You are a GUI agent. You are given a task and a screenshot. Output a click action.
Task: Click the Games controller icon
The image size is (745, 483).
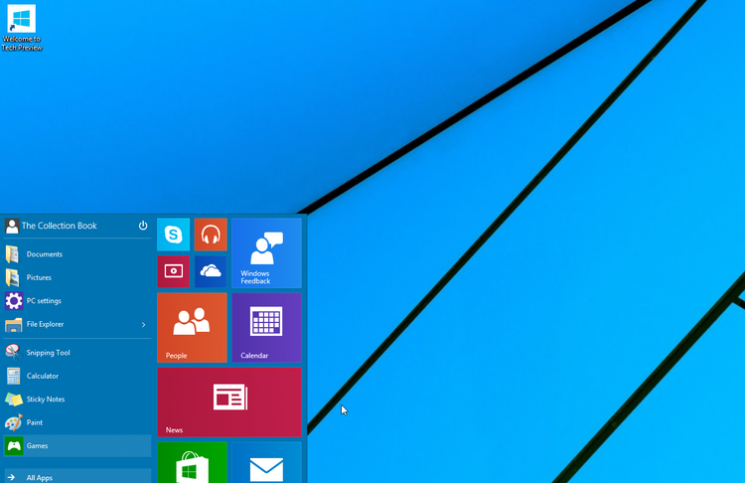pyautogui.click(x=14, y=445)
